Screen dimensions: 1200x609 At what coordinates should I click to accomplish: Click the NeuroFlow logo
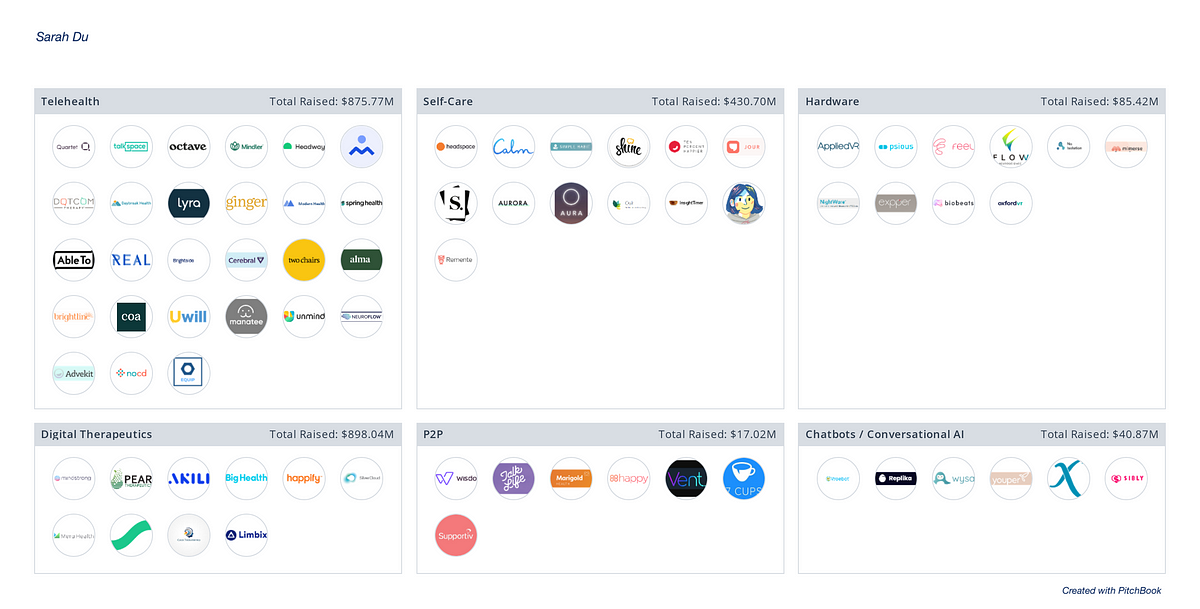(x=361, y=317)
